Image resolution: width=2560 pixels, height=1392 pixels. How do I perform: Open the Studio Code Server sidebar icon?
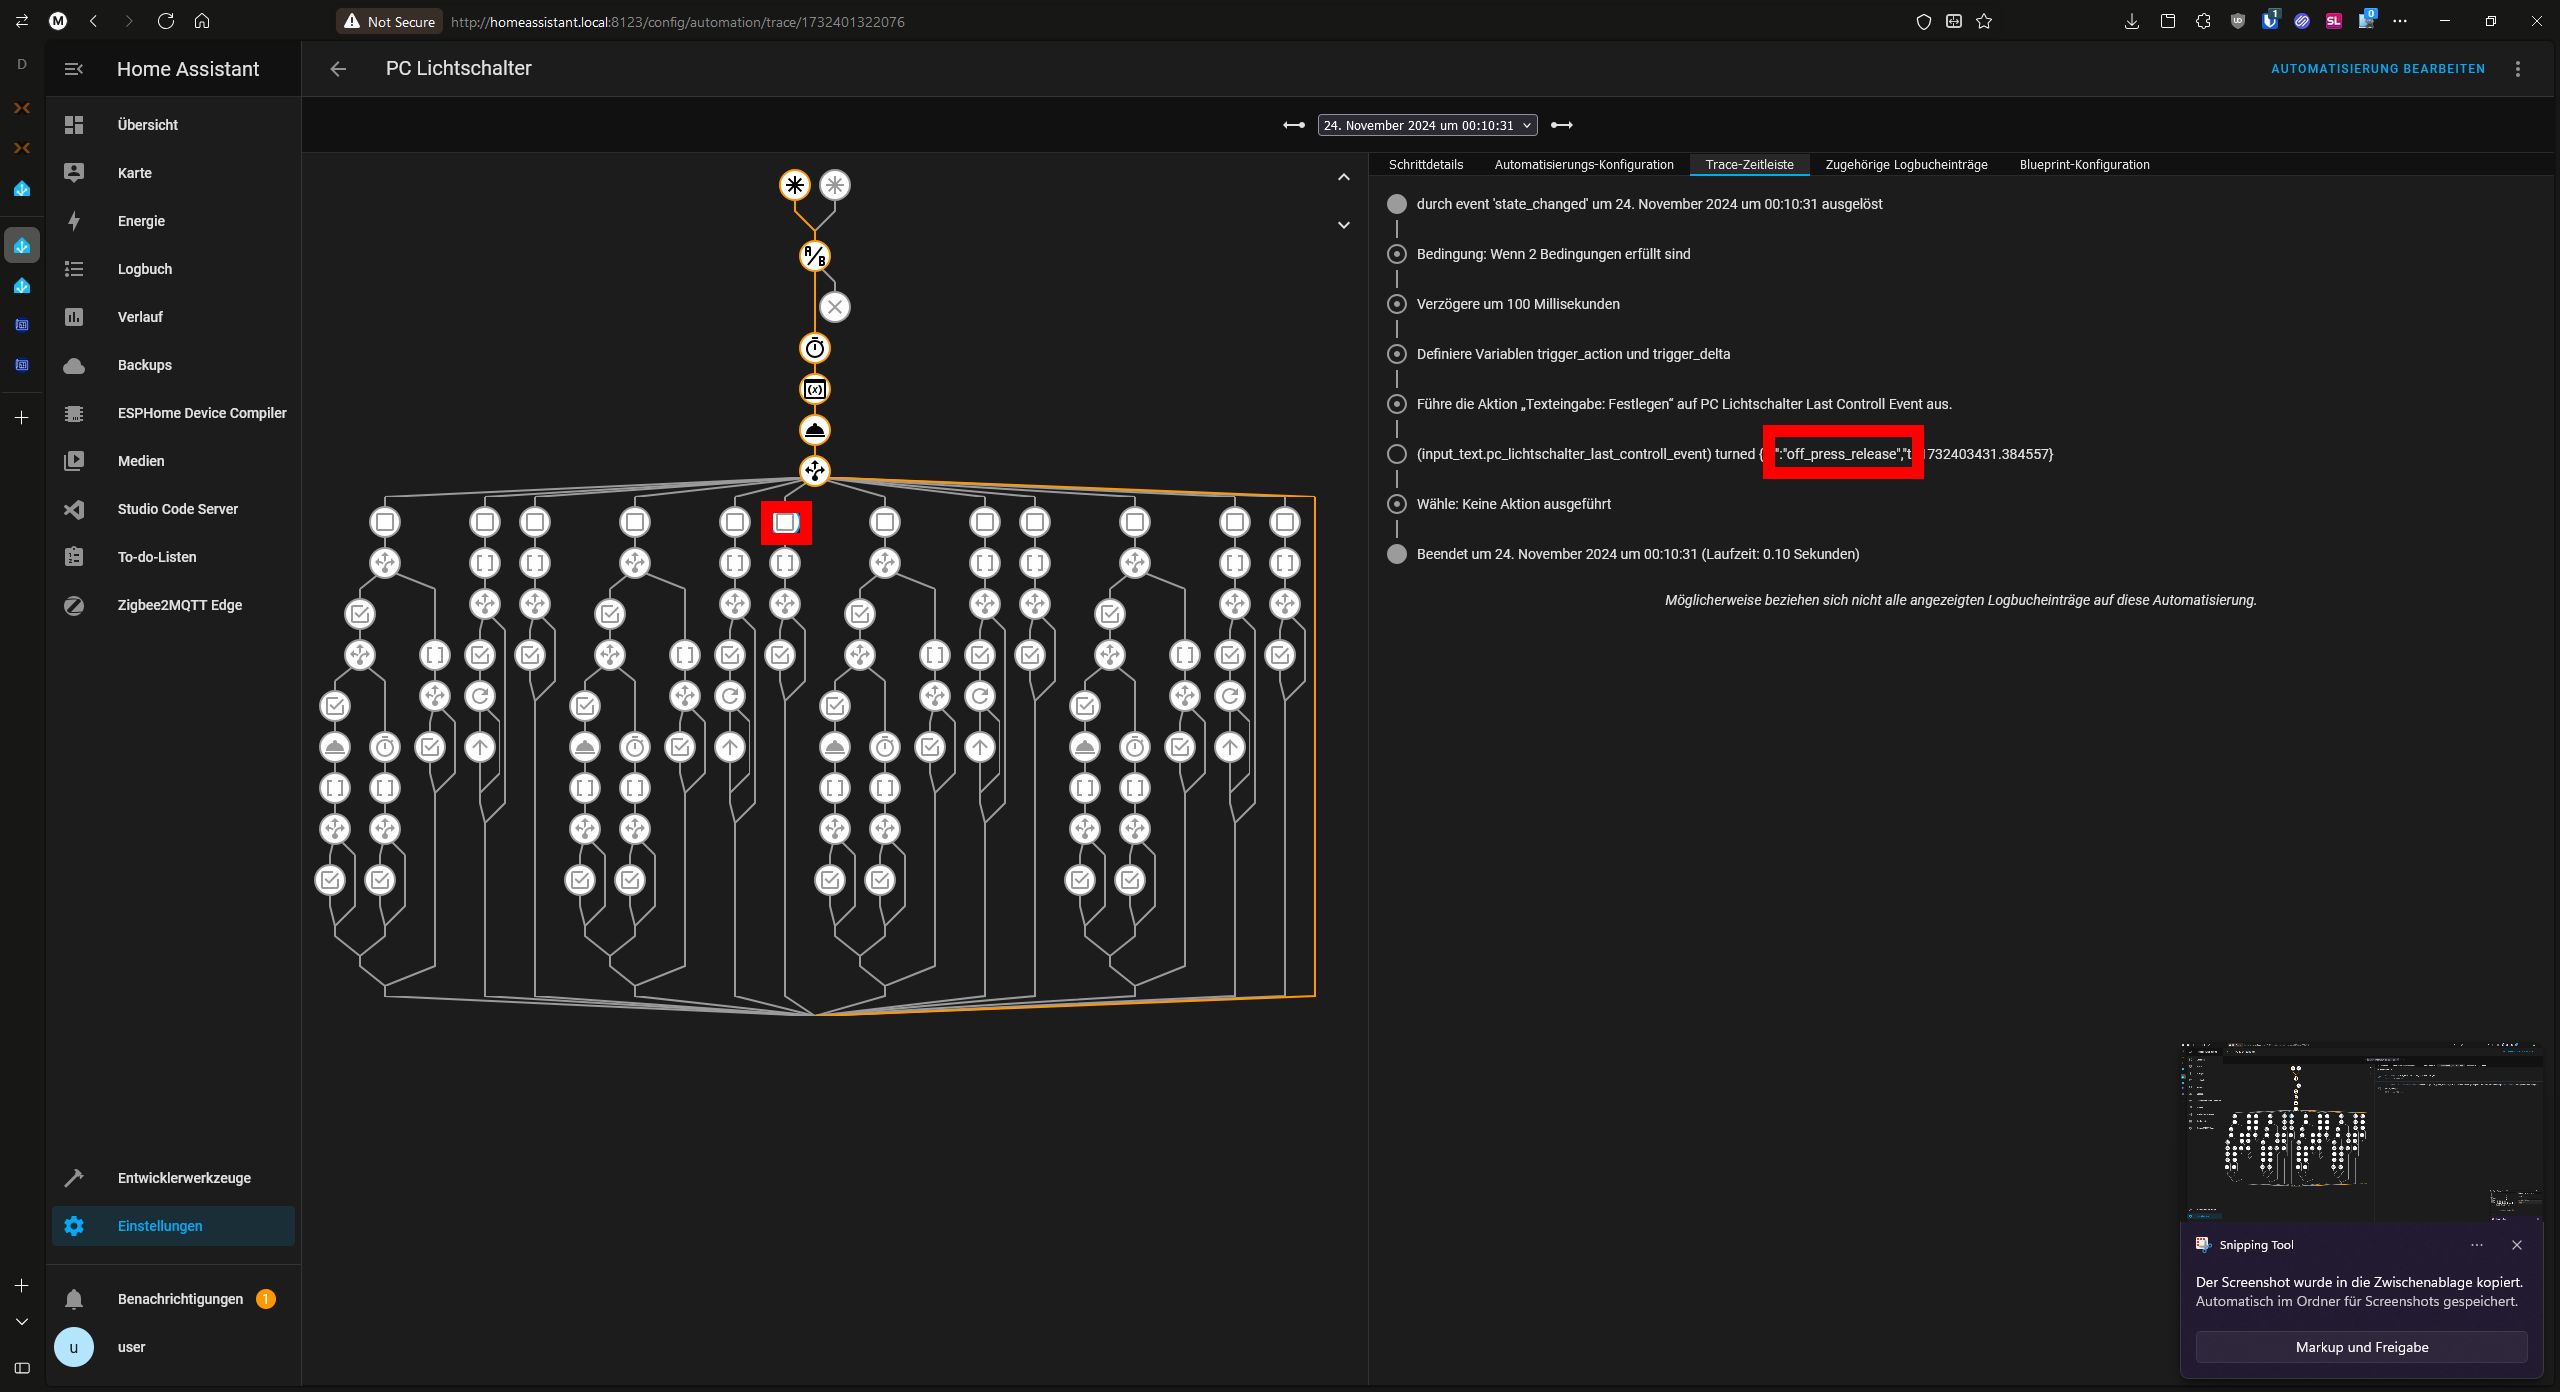coord(74,509)
